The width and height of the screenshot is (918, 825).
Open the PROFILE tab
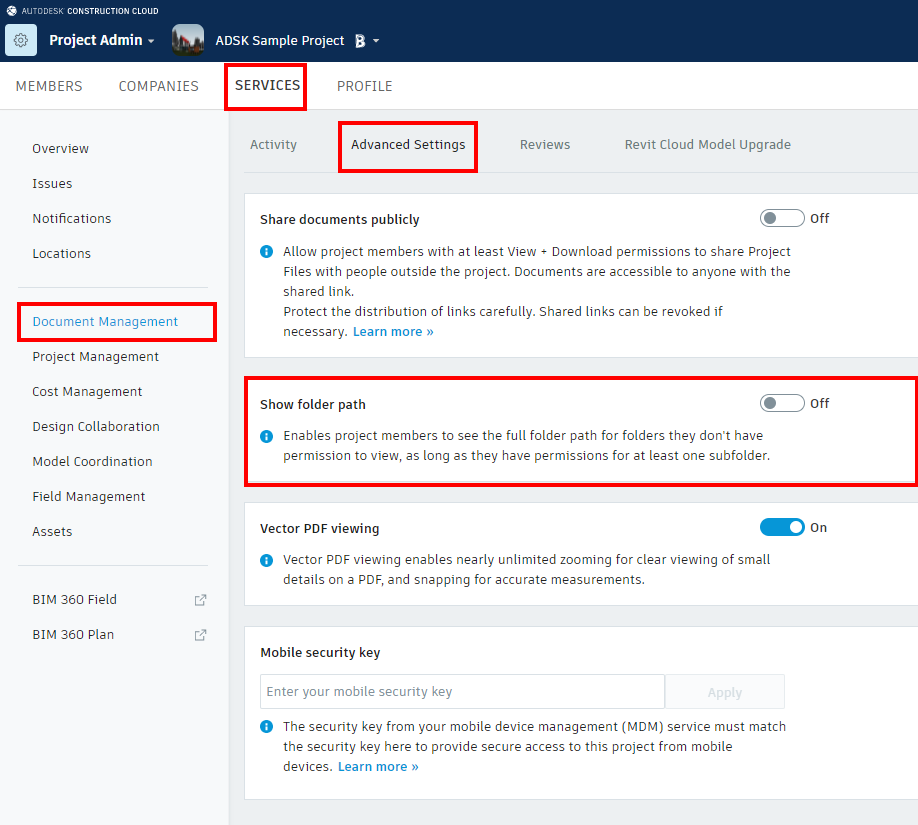[x=365, y=86]
